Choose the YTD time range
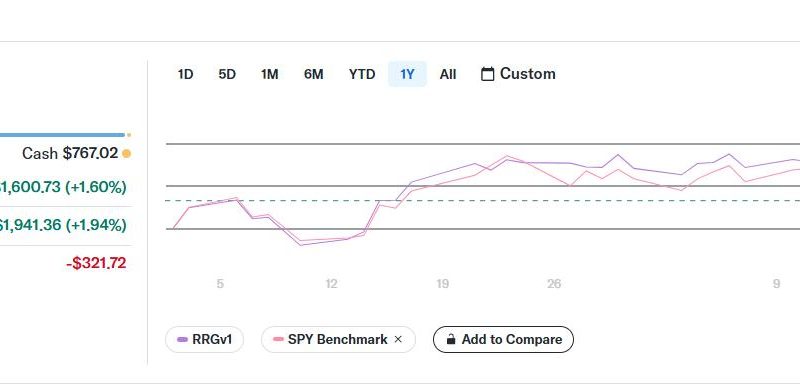 [x=362, y=75]
